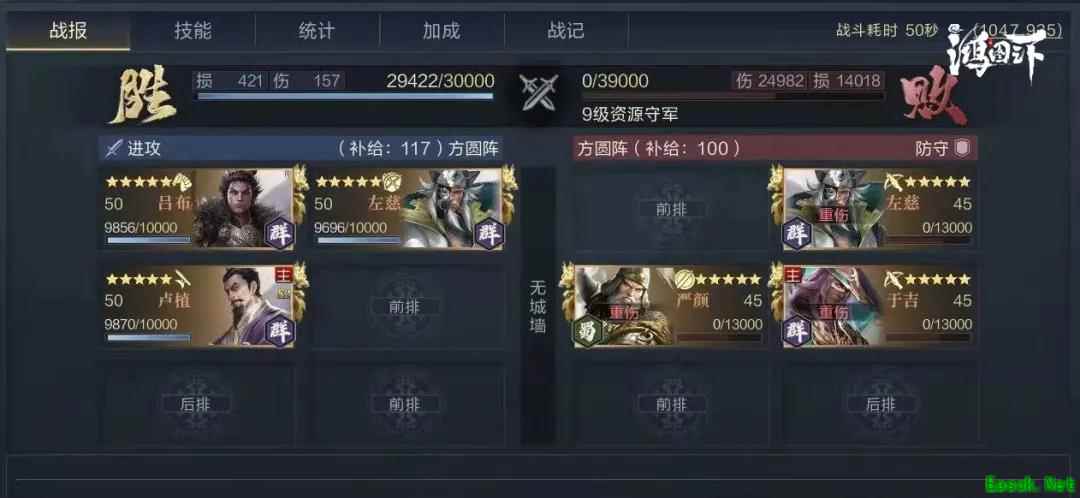Open the 统计 tab
Screen dimensions: 1080x498
[x=317, y=31]
